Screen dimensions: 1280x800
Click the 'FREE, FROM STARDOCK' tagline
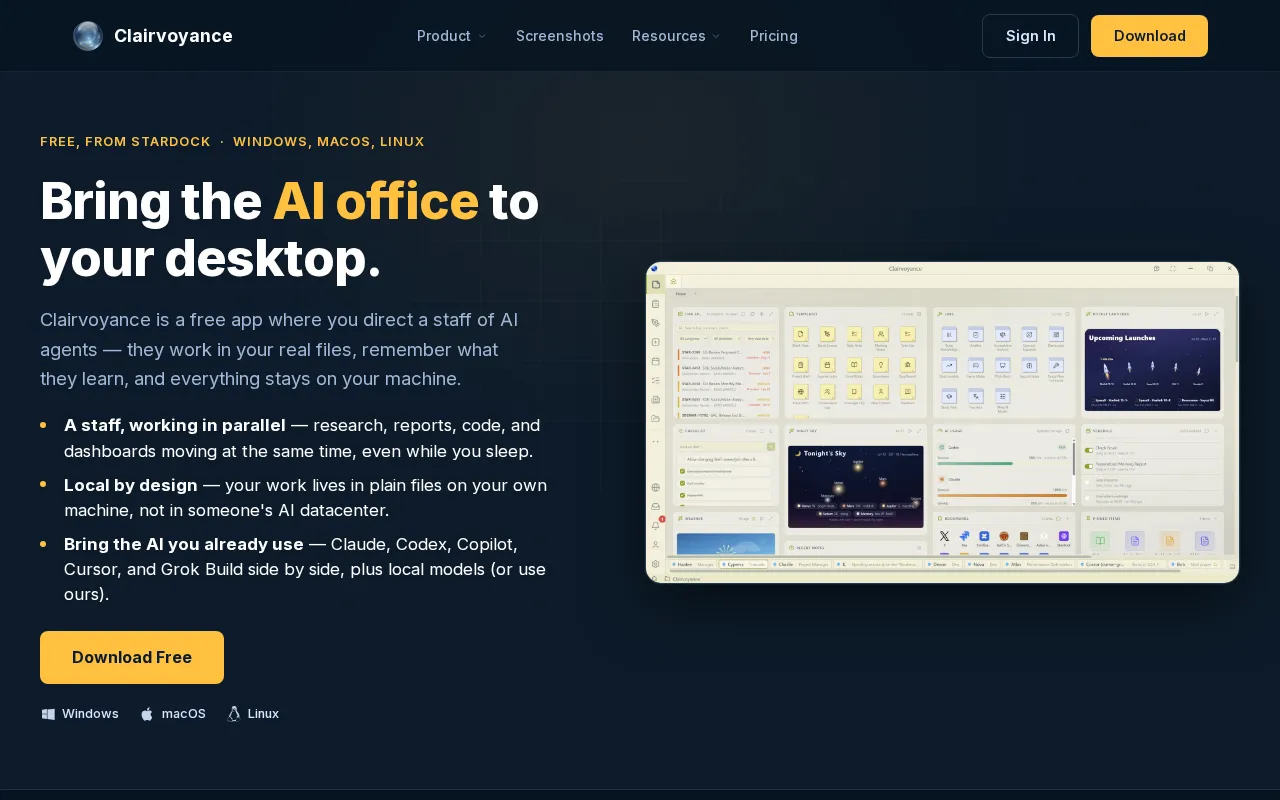click(x=125, y=142)
